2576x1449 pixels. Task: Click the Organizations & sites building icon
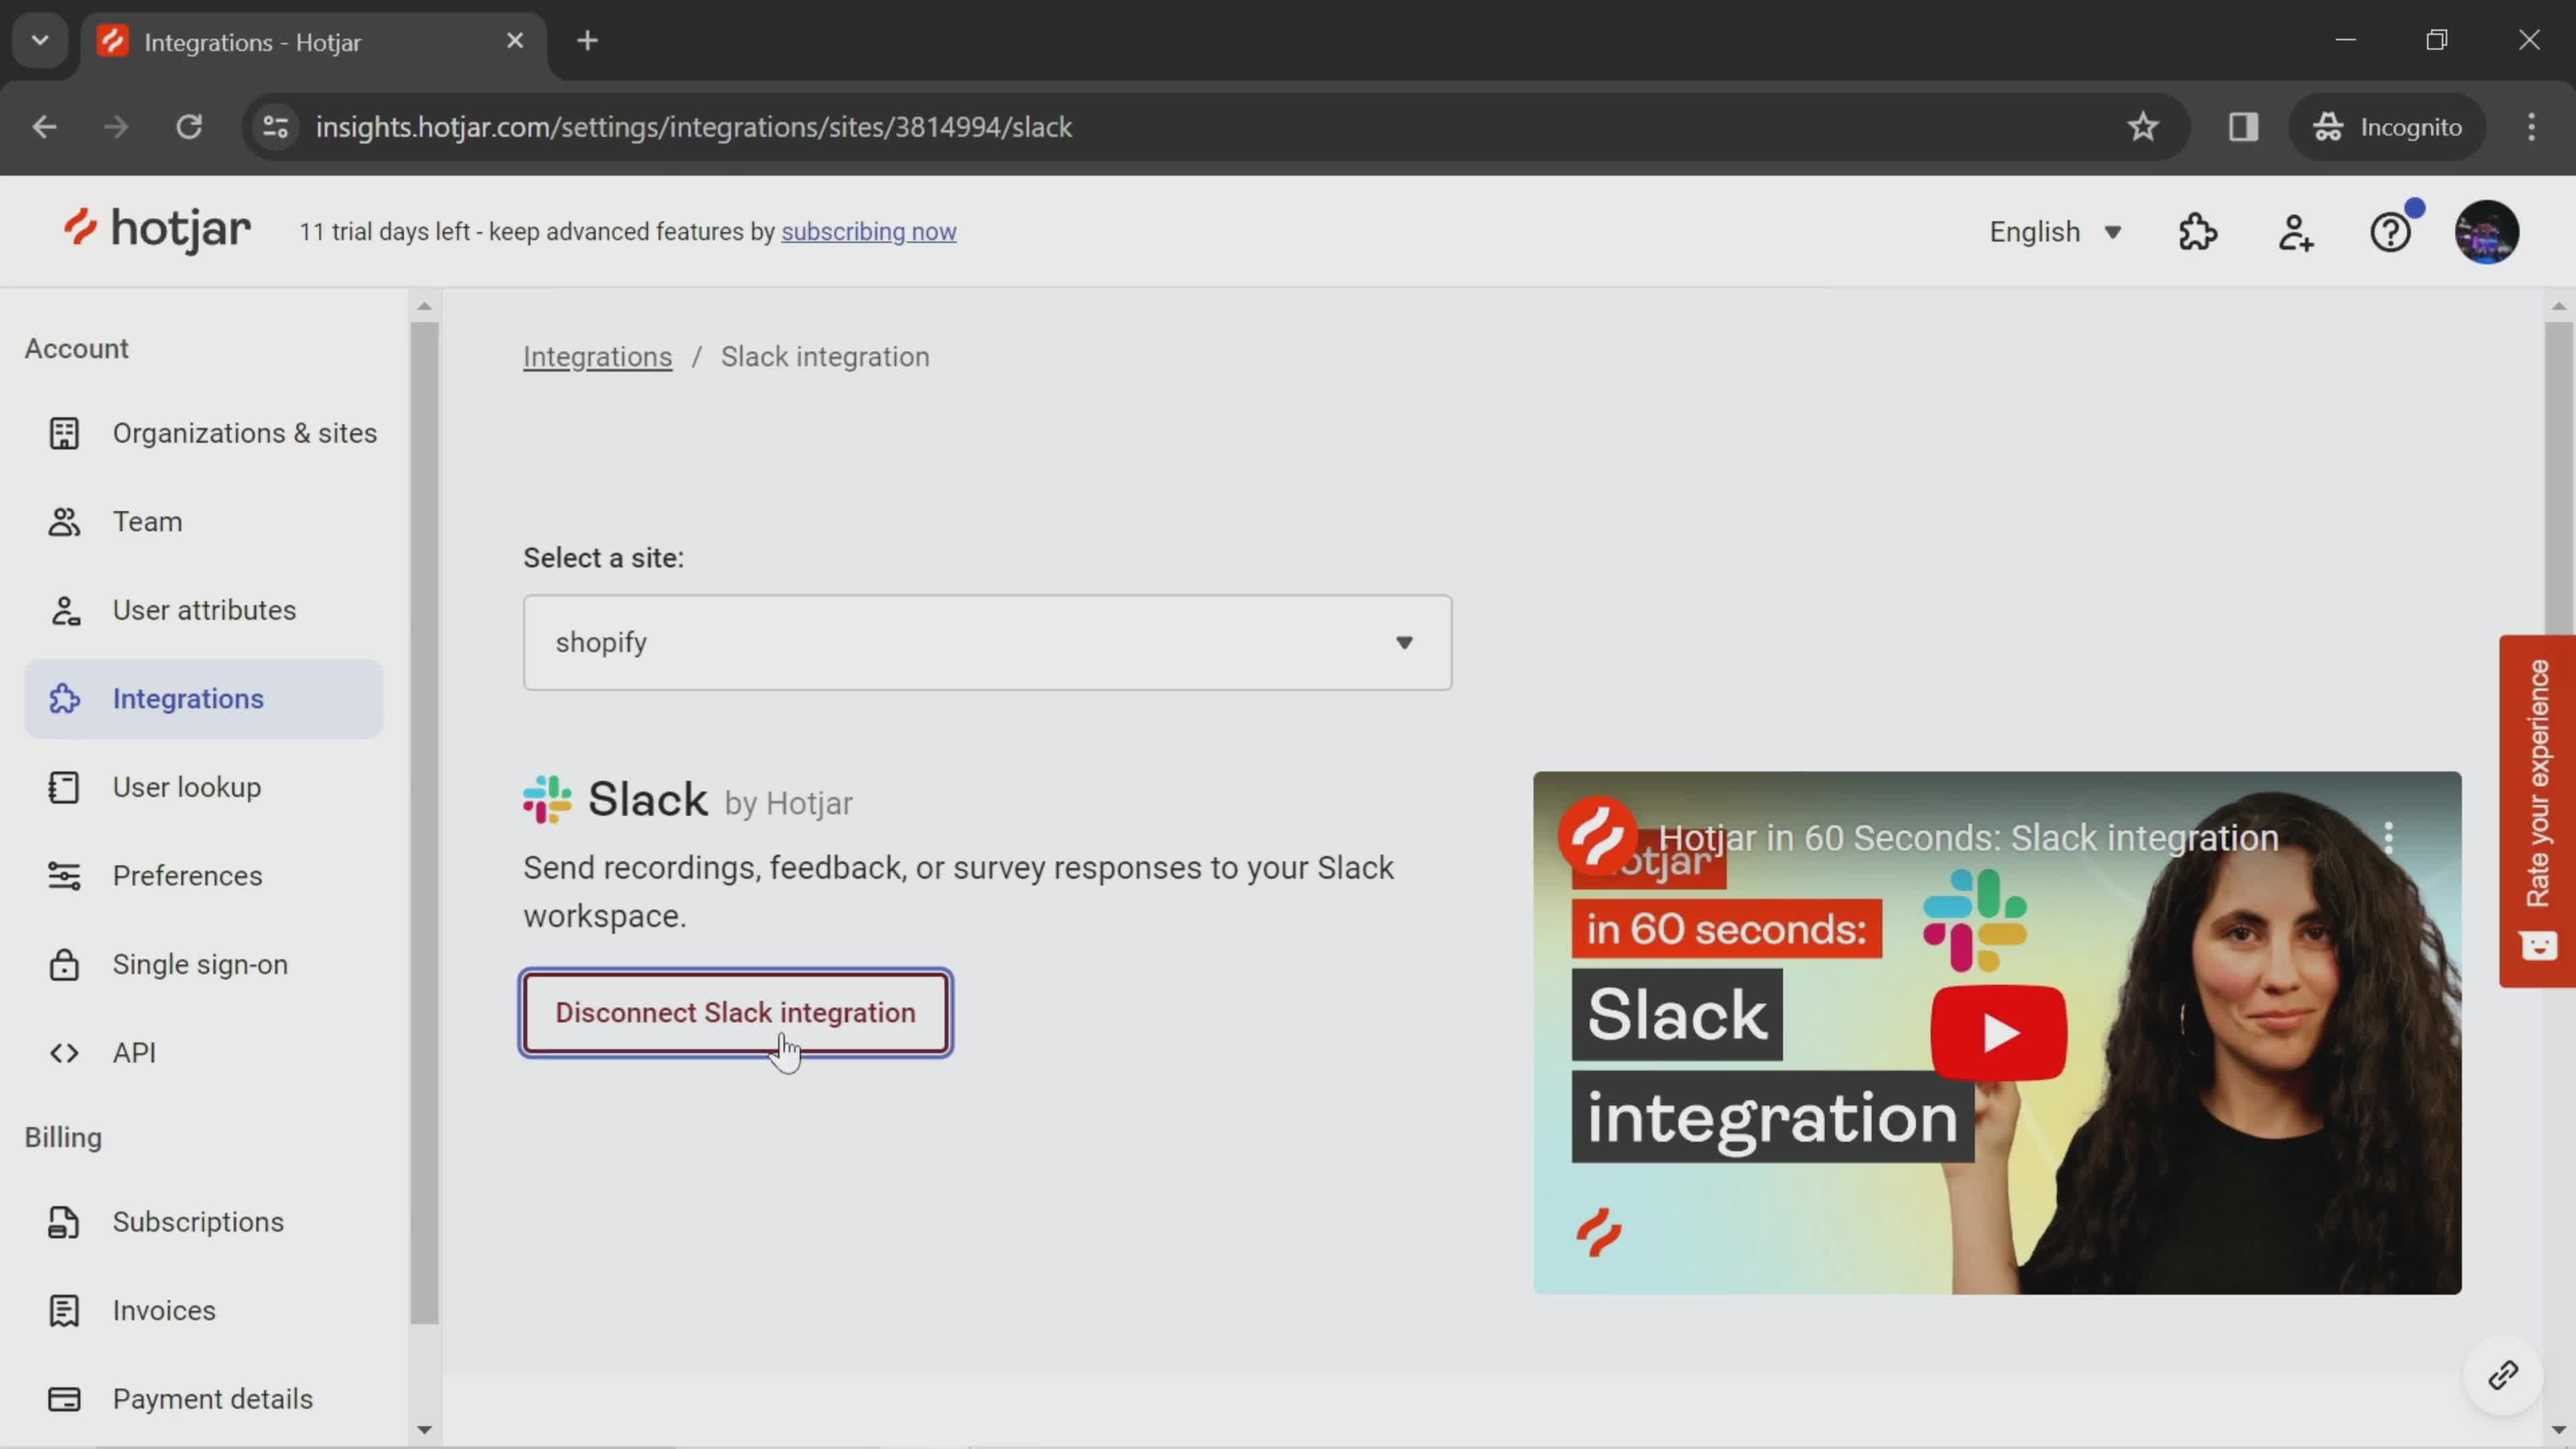pyautogui.click(x=64, y=433)
